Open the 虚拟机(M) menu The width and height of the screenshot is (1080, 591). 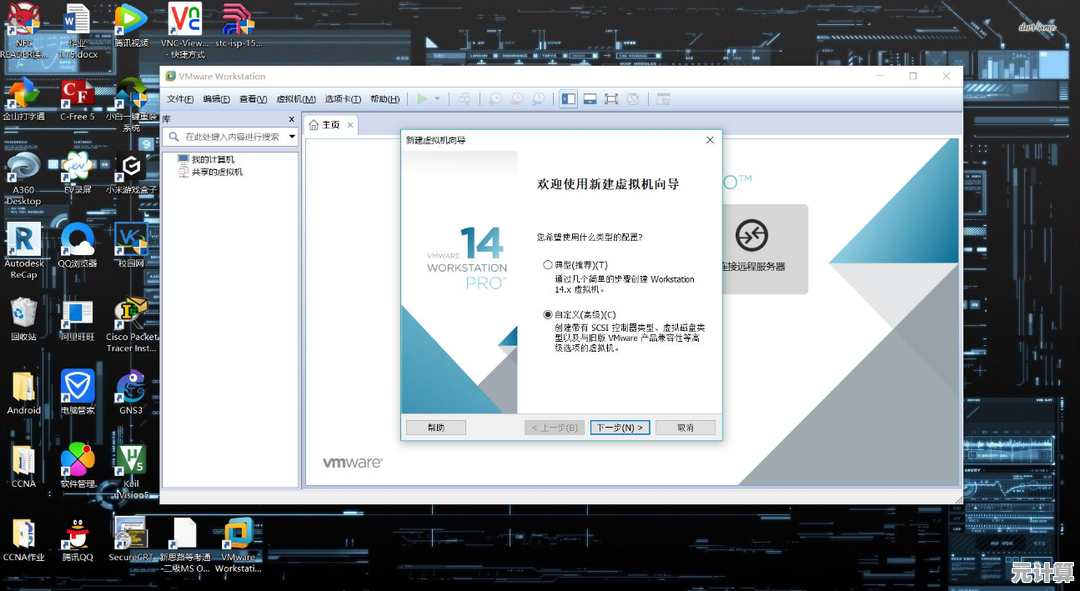coord(296,99)
